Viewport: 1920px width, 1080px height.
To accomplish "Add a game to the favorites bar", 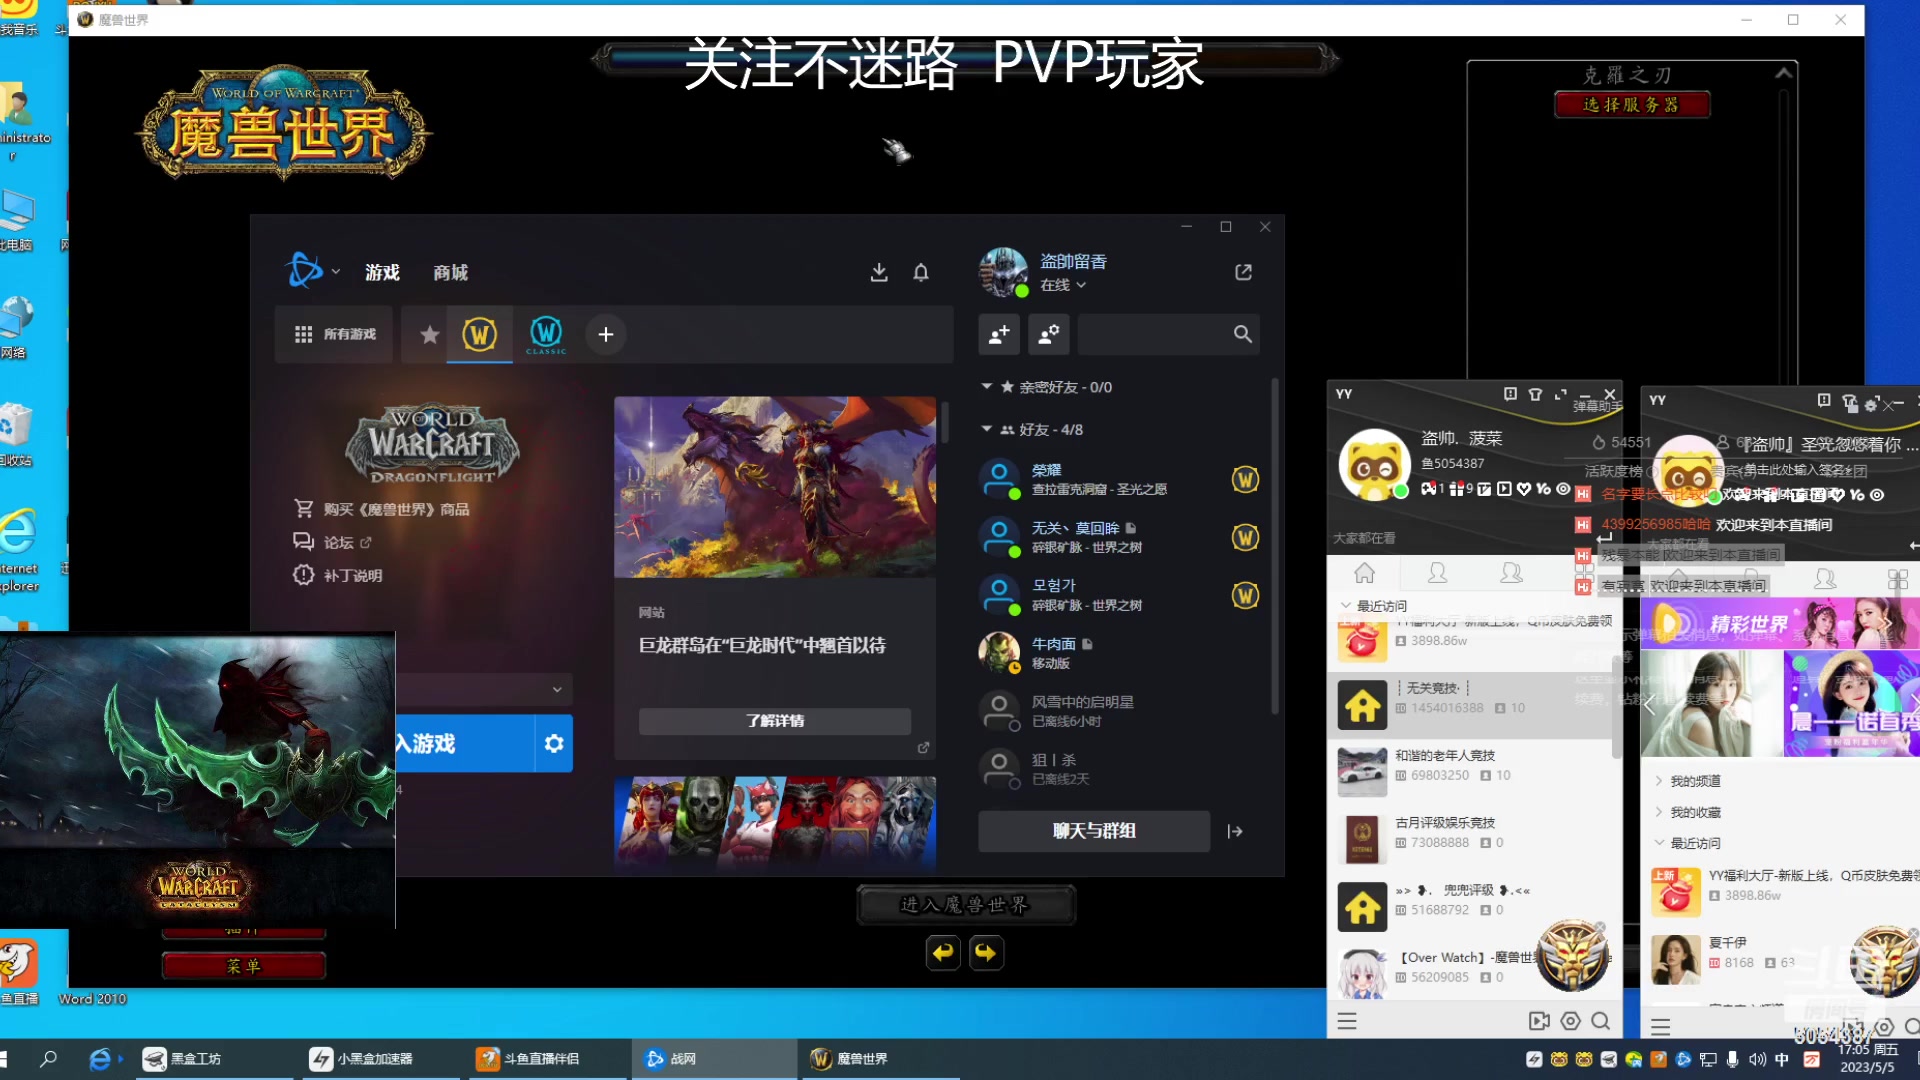I will tap(606, 334).
